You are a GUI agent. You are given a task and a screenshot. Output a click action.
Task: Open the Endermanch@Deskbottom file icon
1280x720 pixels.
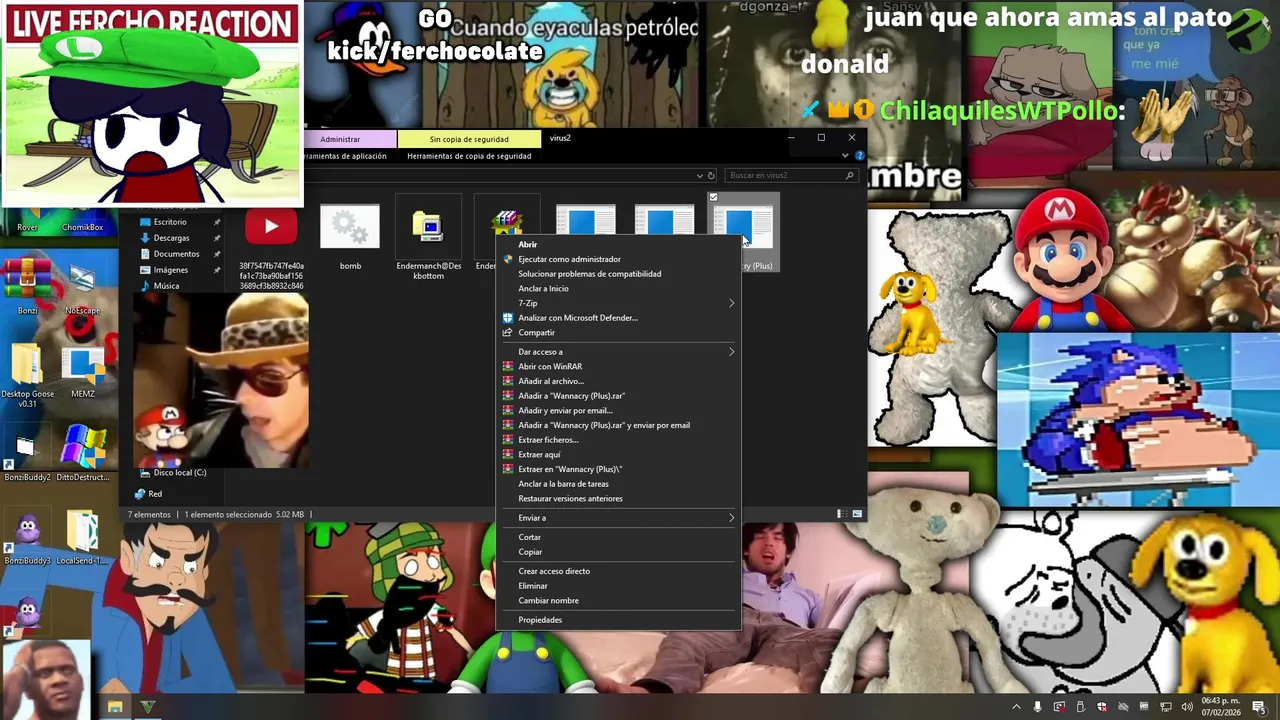click(428, 227)
